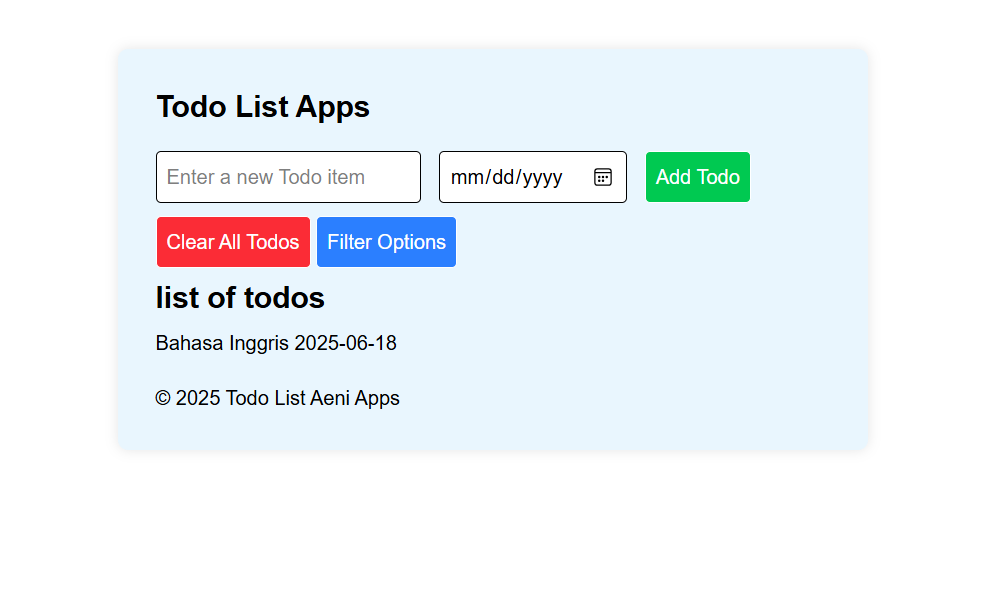Select the mm/dd/yyyy date input
Viewport: 1006px width, 594px height.
pyautogui.click(x=510, y=177)
